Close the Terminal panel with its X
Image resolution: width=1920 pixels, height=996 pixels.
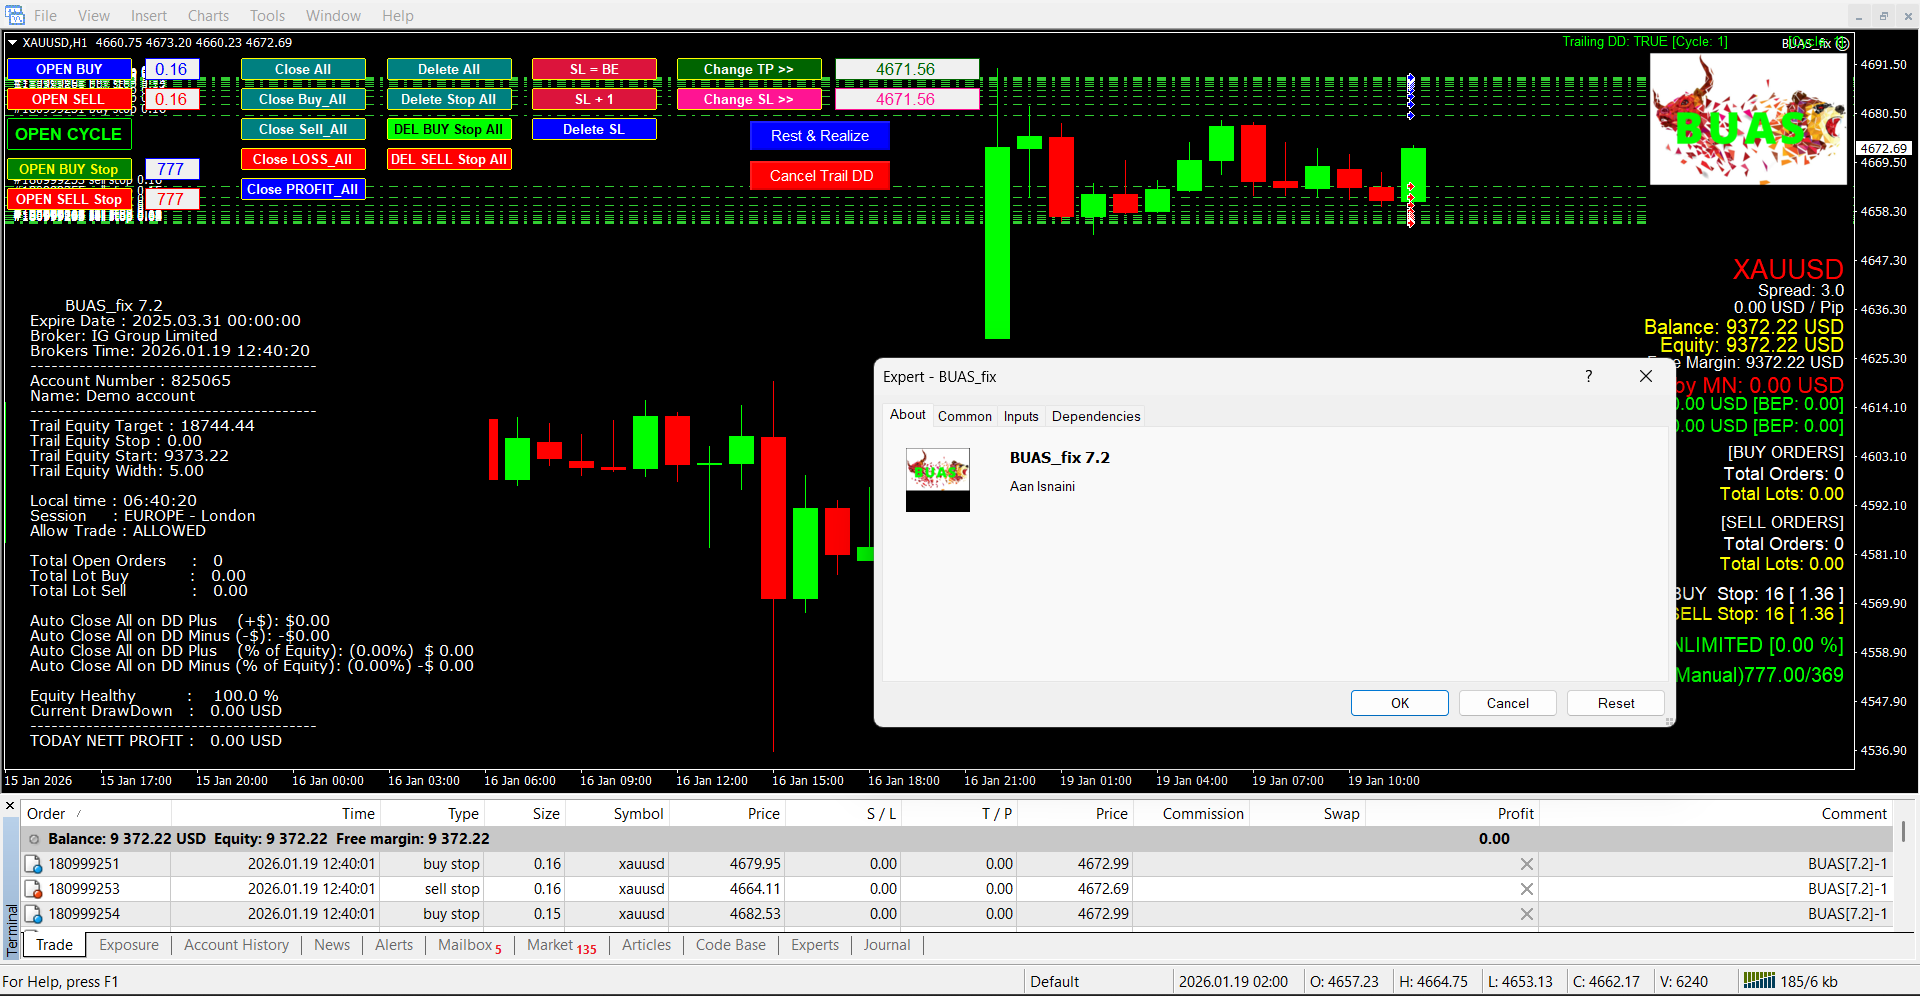tap(10, 805)
